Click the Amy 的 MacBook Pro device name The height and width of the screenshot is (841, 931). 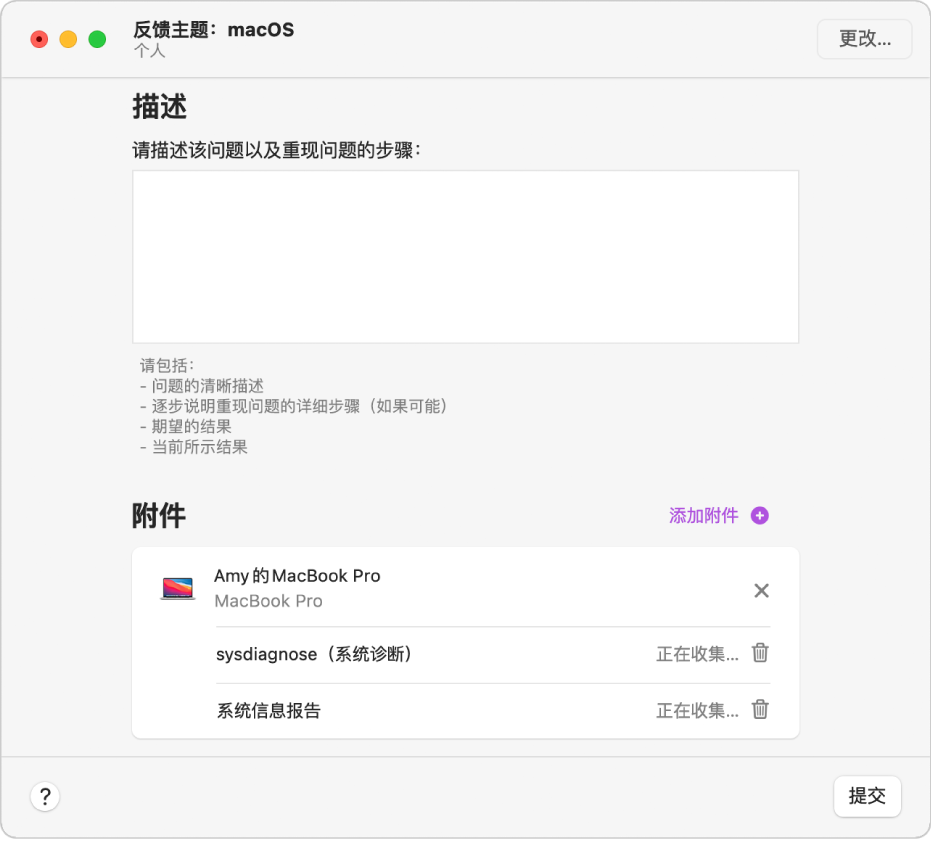point(297,576)
